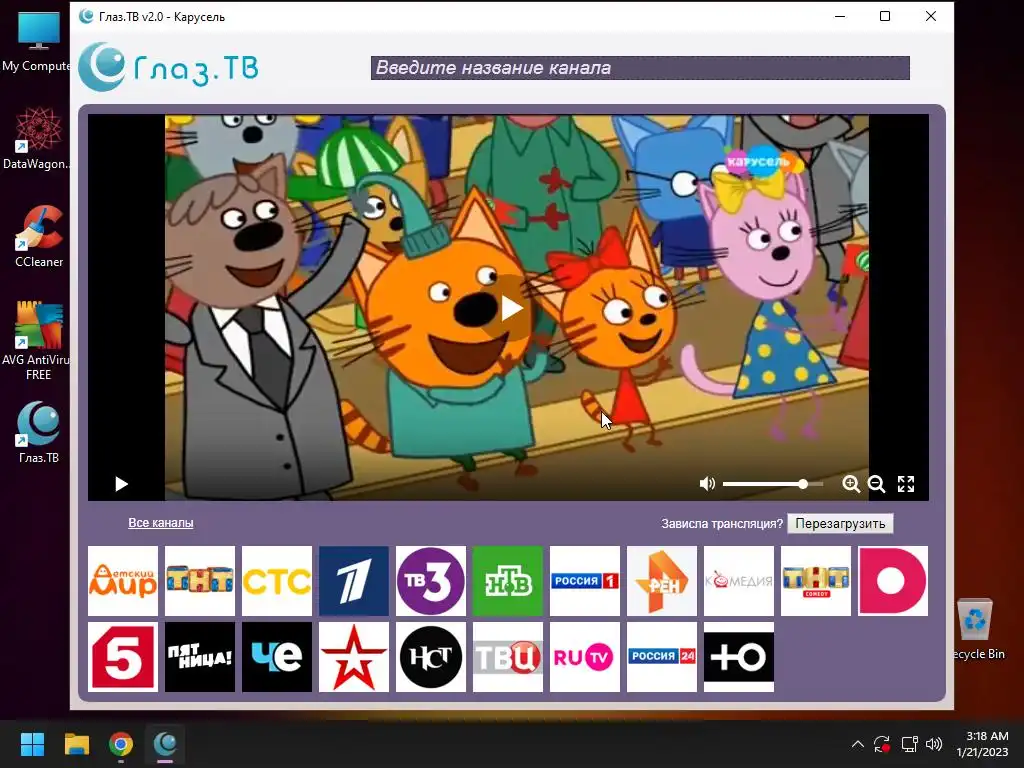Screen dimensions: 1024x768
Task: Play the video with bottom-left play button
Action: click(x=121, y=484)
